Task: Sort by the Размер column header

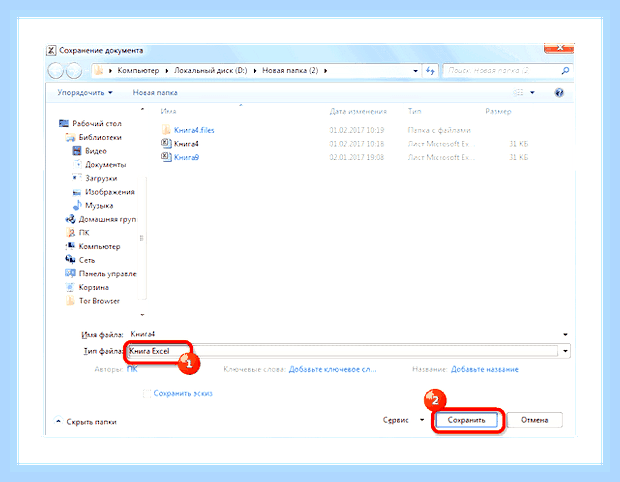Action: click(498, 112)
